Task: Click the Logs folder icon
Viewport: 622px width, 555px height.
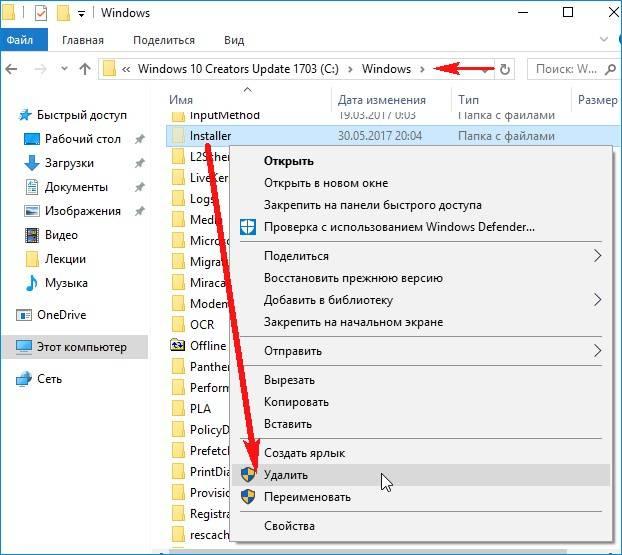Action: click(x=179, y=198)
